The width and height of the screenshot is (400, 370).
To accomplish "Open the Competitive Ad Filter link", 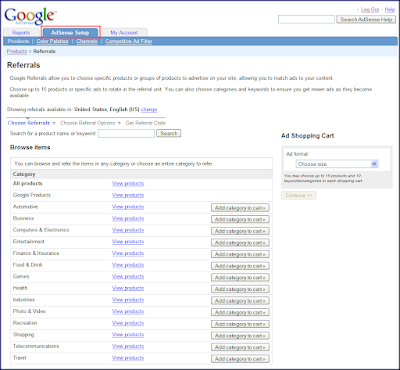I will (129, 41).
